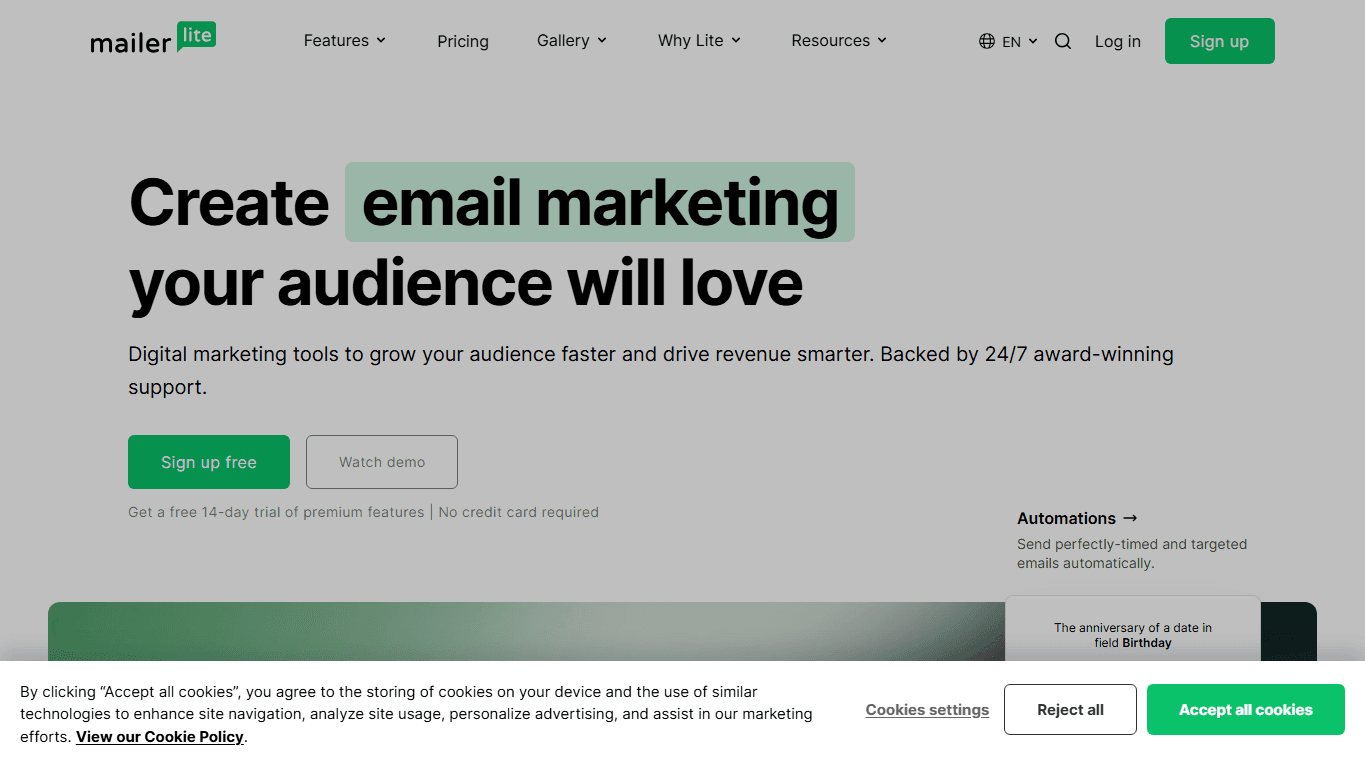The height and width of the screenshot is (768, 1365).
Task: Click 'No credit card required' text
Action: (x=518, y=512)
